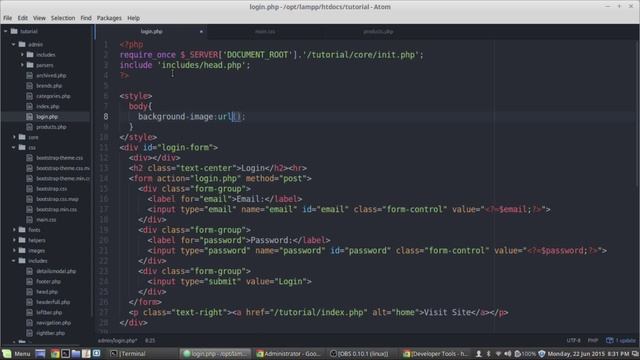Image resolution: width=640 pixels, height=360 pixels.
Task: Open products.php in the tree view
Action: (51, 127)
